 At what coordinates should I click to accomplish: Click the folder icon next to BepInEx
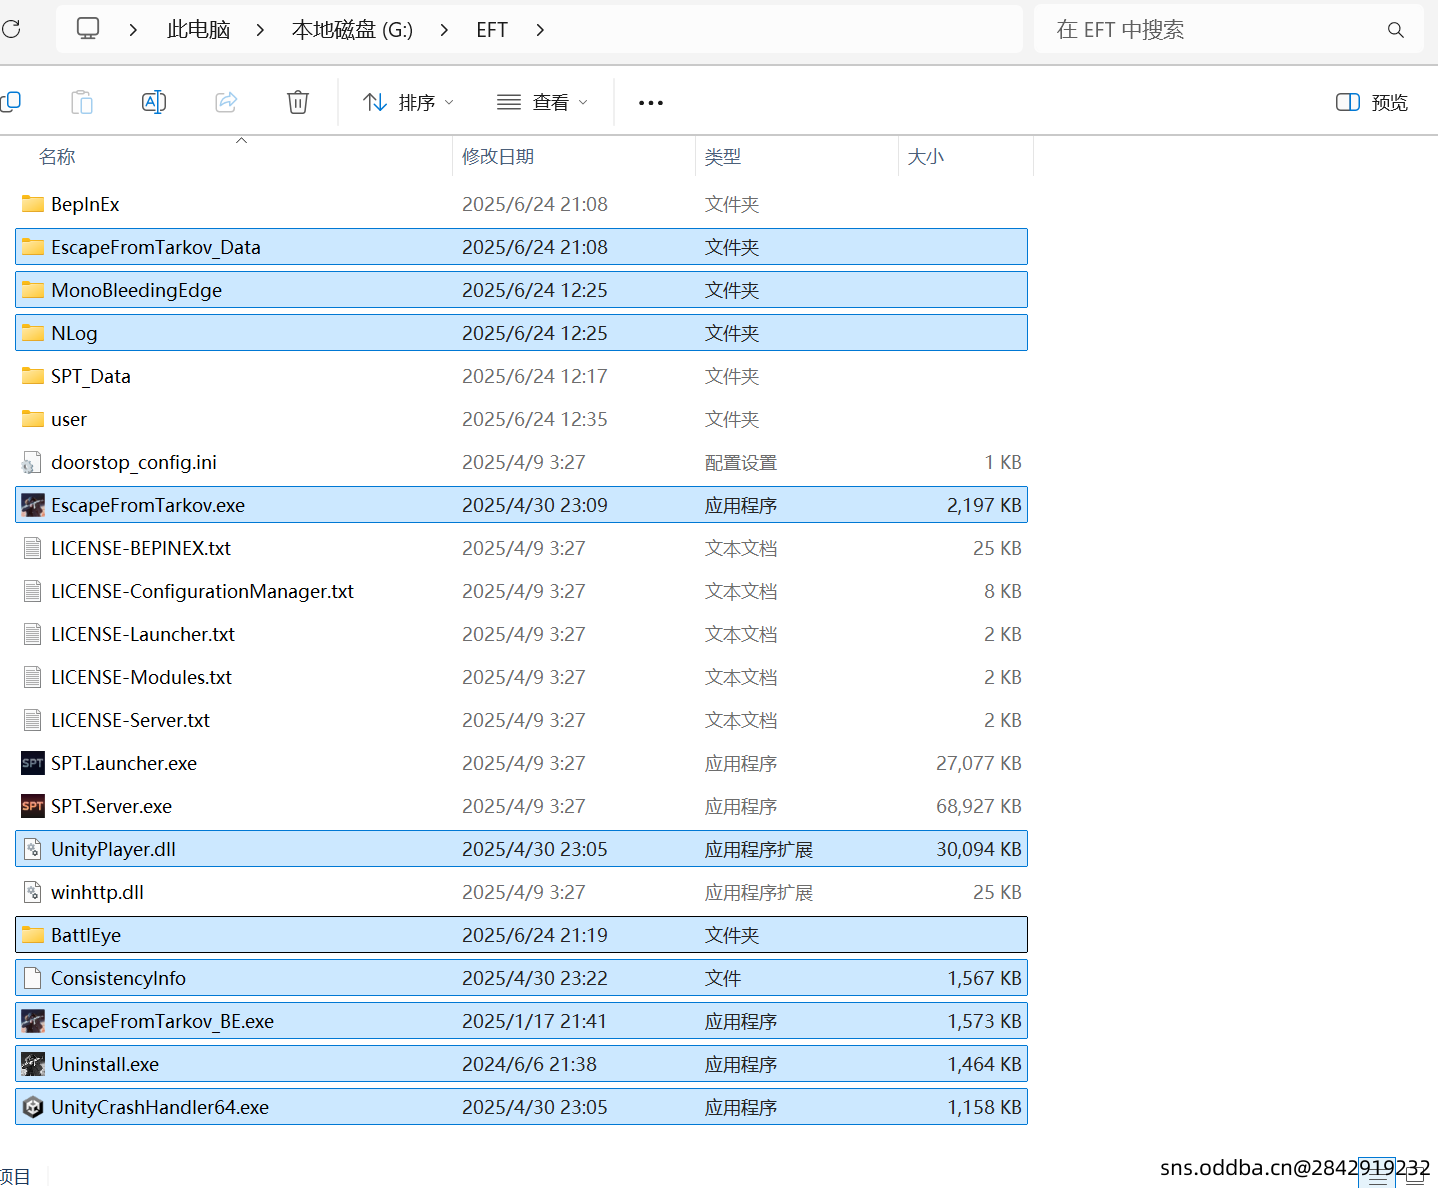[x=33, y=204]
